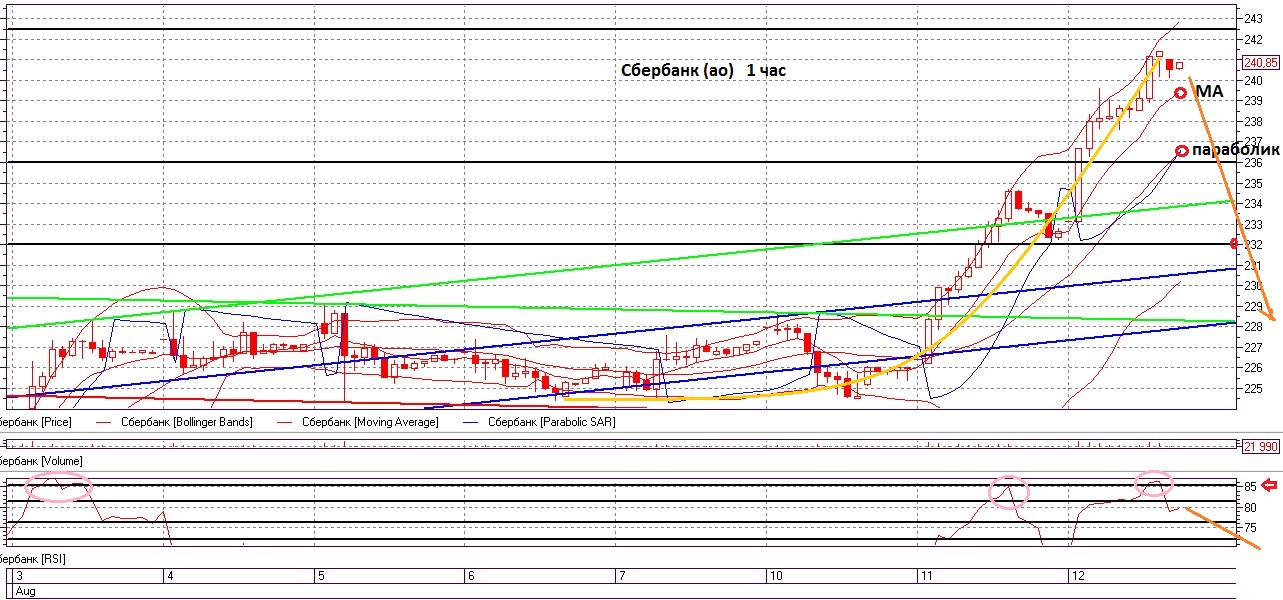Click date 12 on the time axis
Viewport: 1283px width, 600px height.
click(1077, 577)
